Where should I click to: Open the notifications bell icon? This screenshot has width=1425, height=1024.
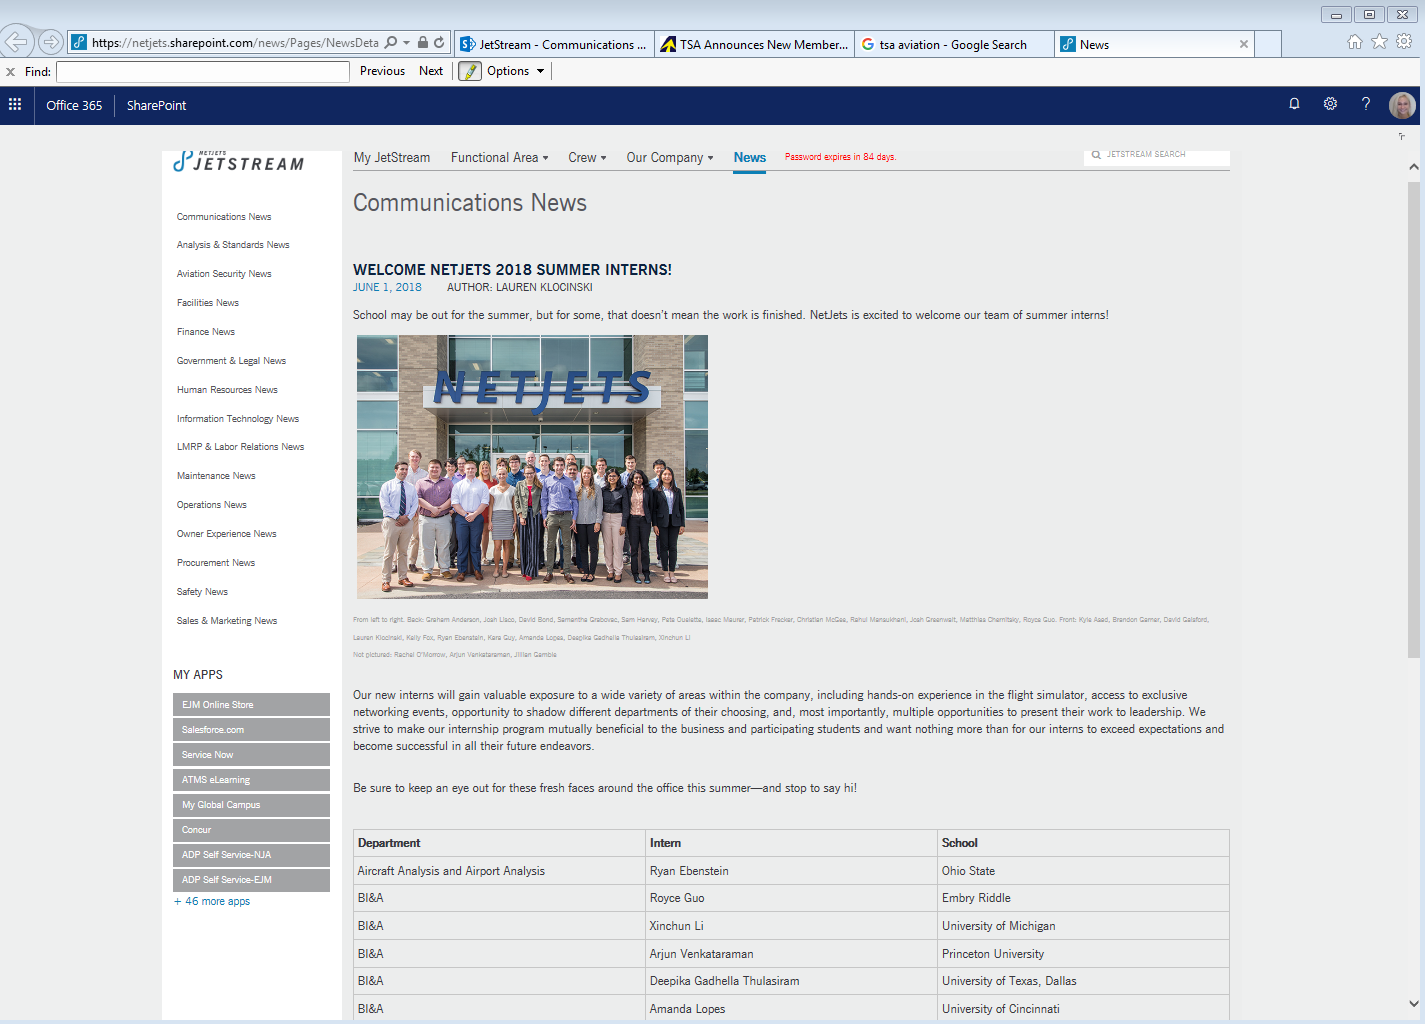[1294, 104]
